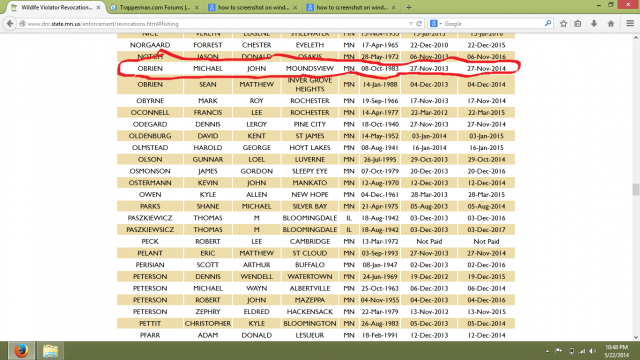The width and height of the screenshot is (640, 360).
Task: Click the SILVER BAY city cell
Action: tap(310, 206)
